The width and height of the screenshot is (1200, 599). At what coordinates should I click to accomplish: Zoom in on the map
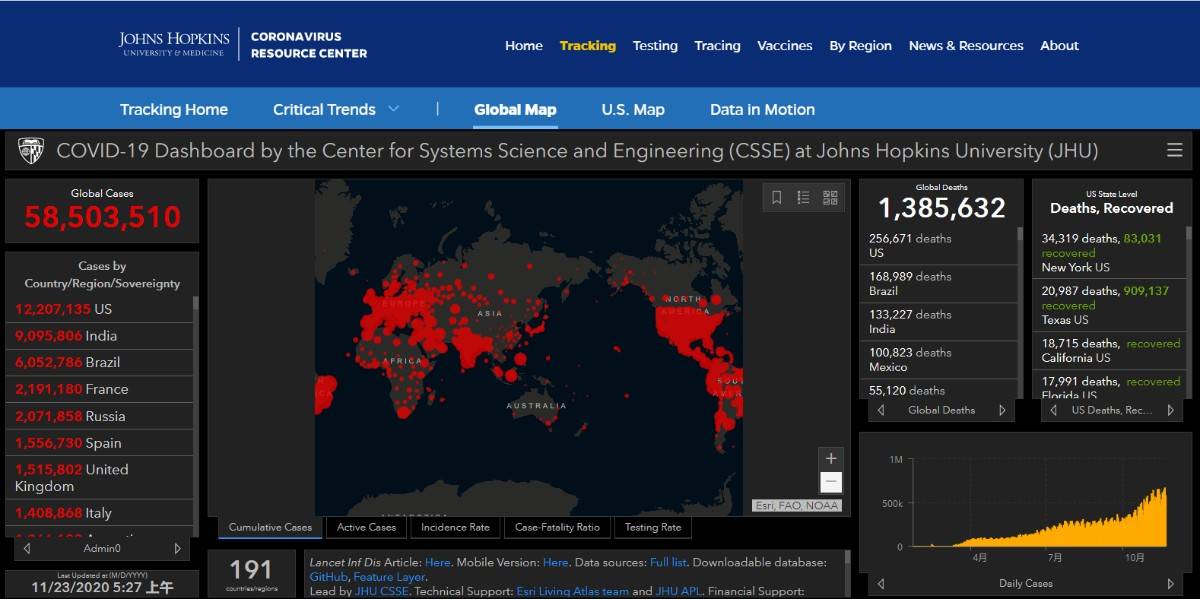pos(831,459)
